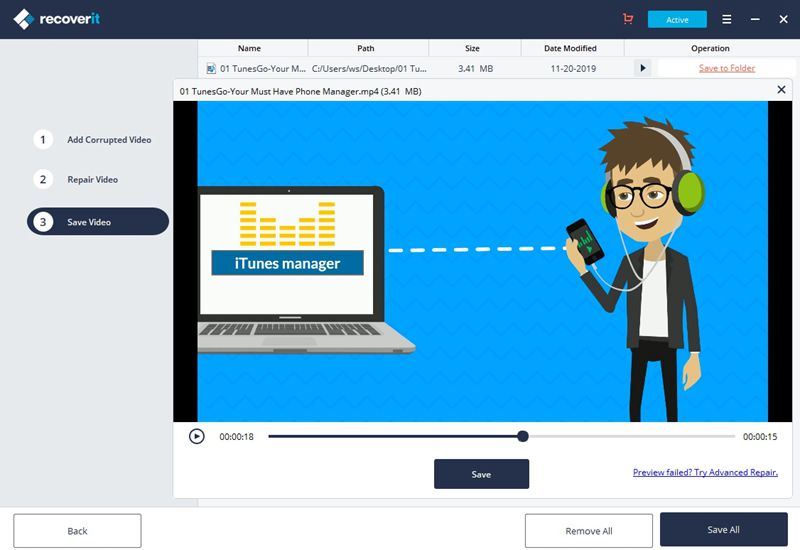Open the hamburger menu icon
Viewport: 800px width, 550px height.
[727, 19]
